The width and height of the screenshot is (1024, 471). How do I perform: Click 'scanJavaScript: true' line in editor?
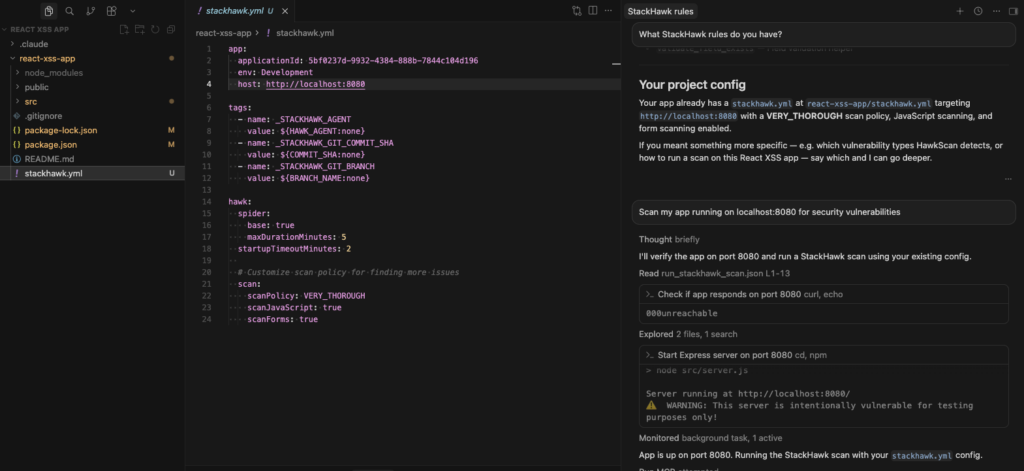click(x=294, y=308)
